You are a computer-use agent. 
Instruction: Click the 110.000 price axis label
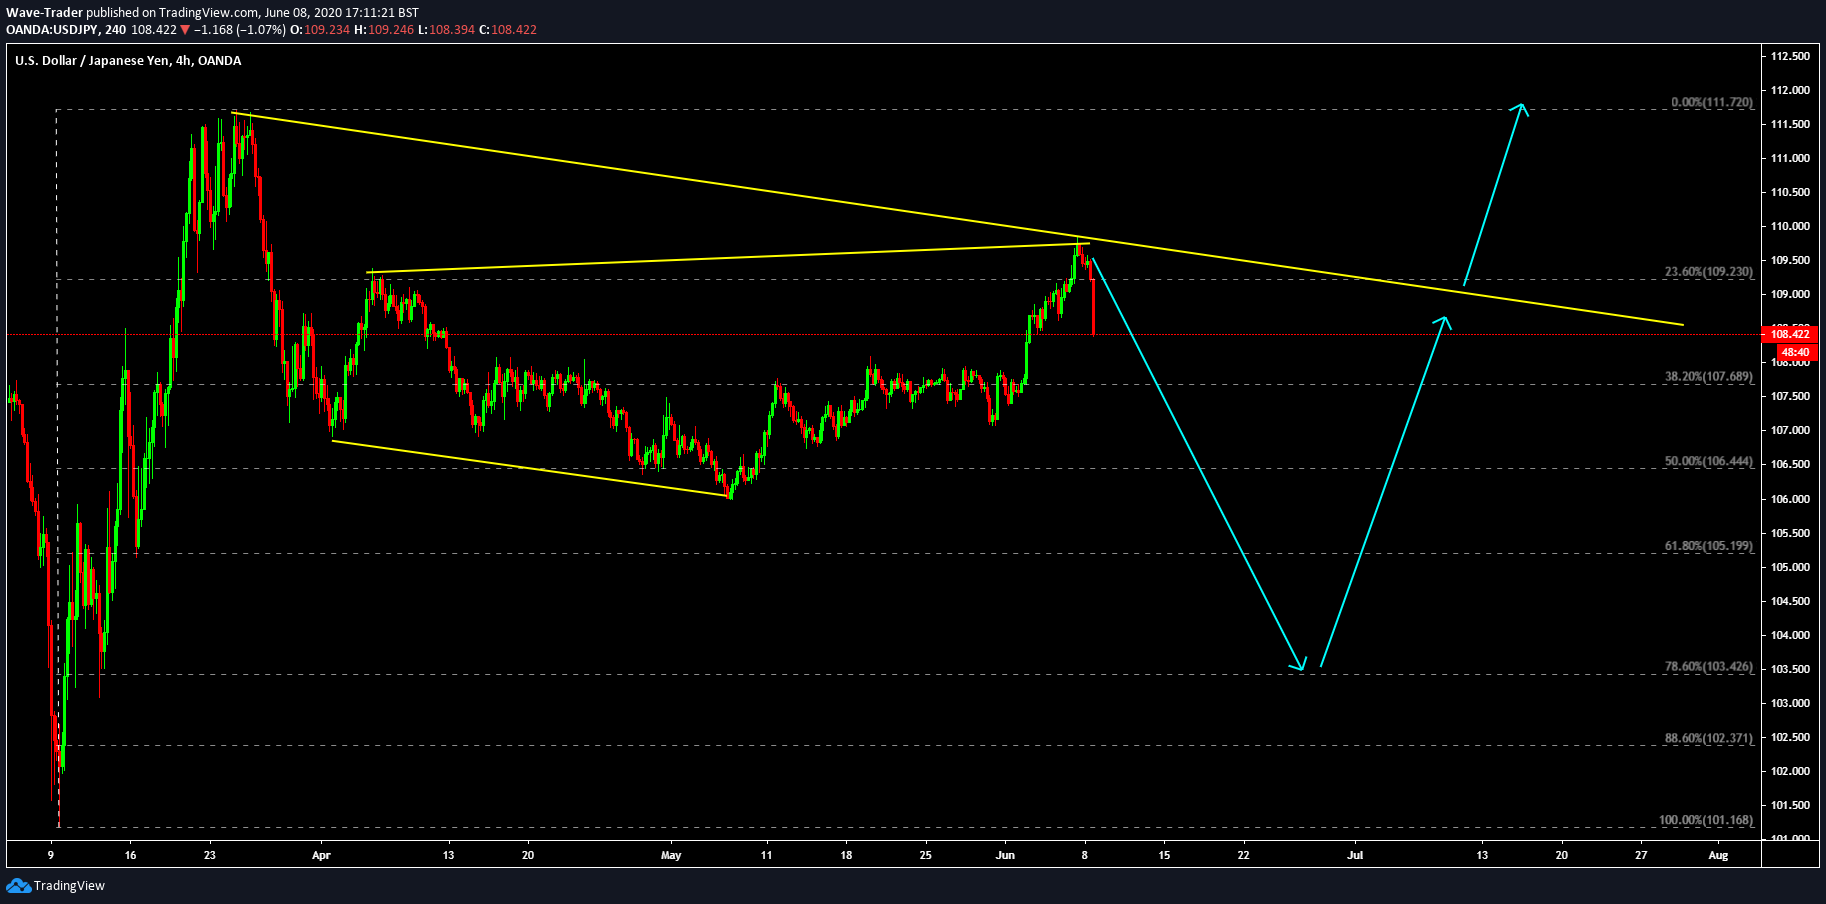[1790, 226]
